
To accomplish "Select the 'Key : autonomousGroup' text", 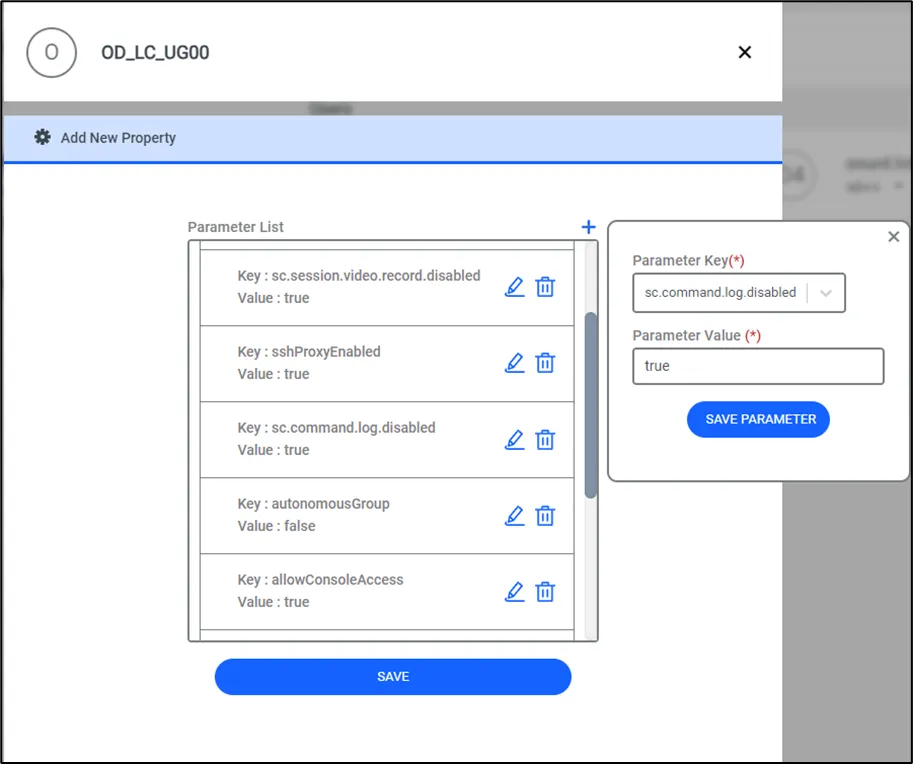I will [x=313, y=504].
